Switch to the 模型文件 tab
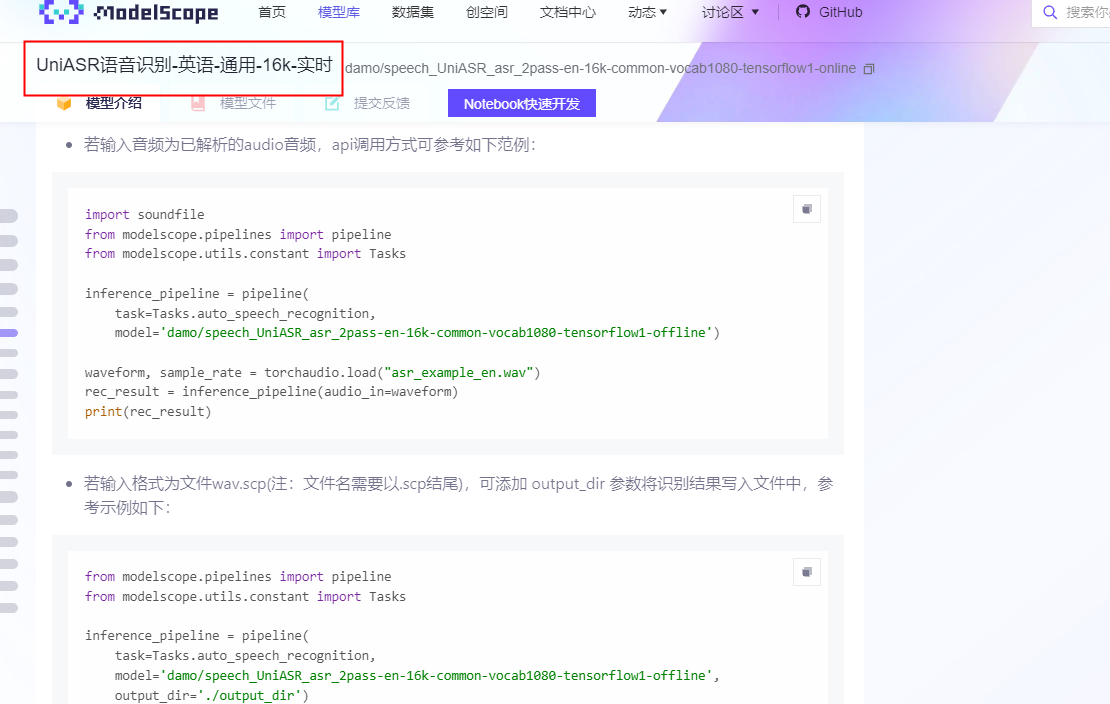 pos(234,103)
